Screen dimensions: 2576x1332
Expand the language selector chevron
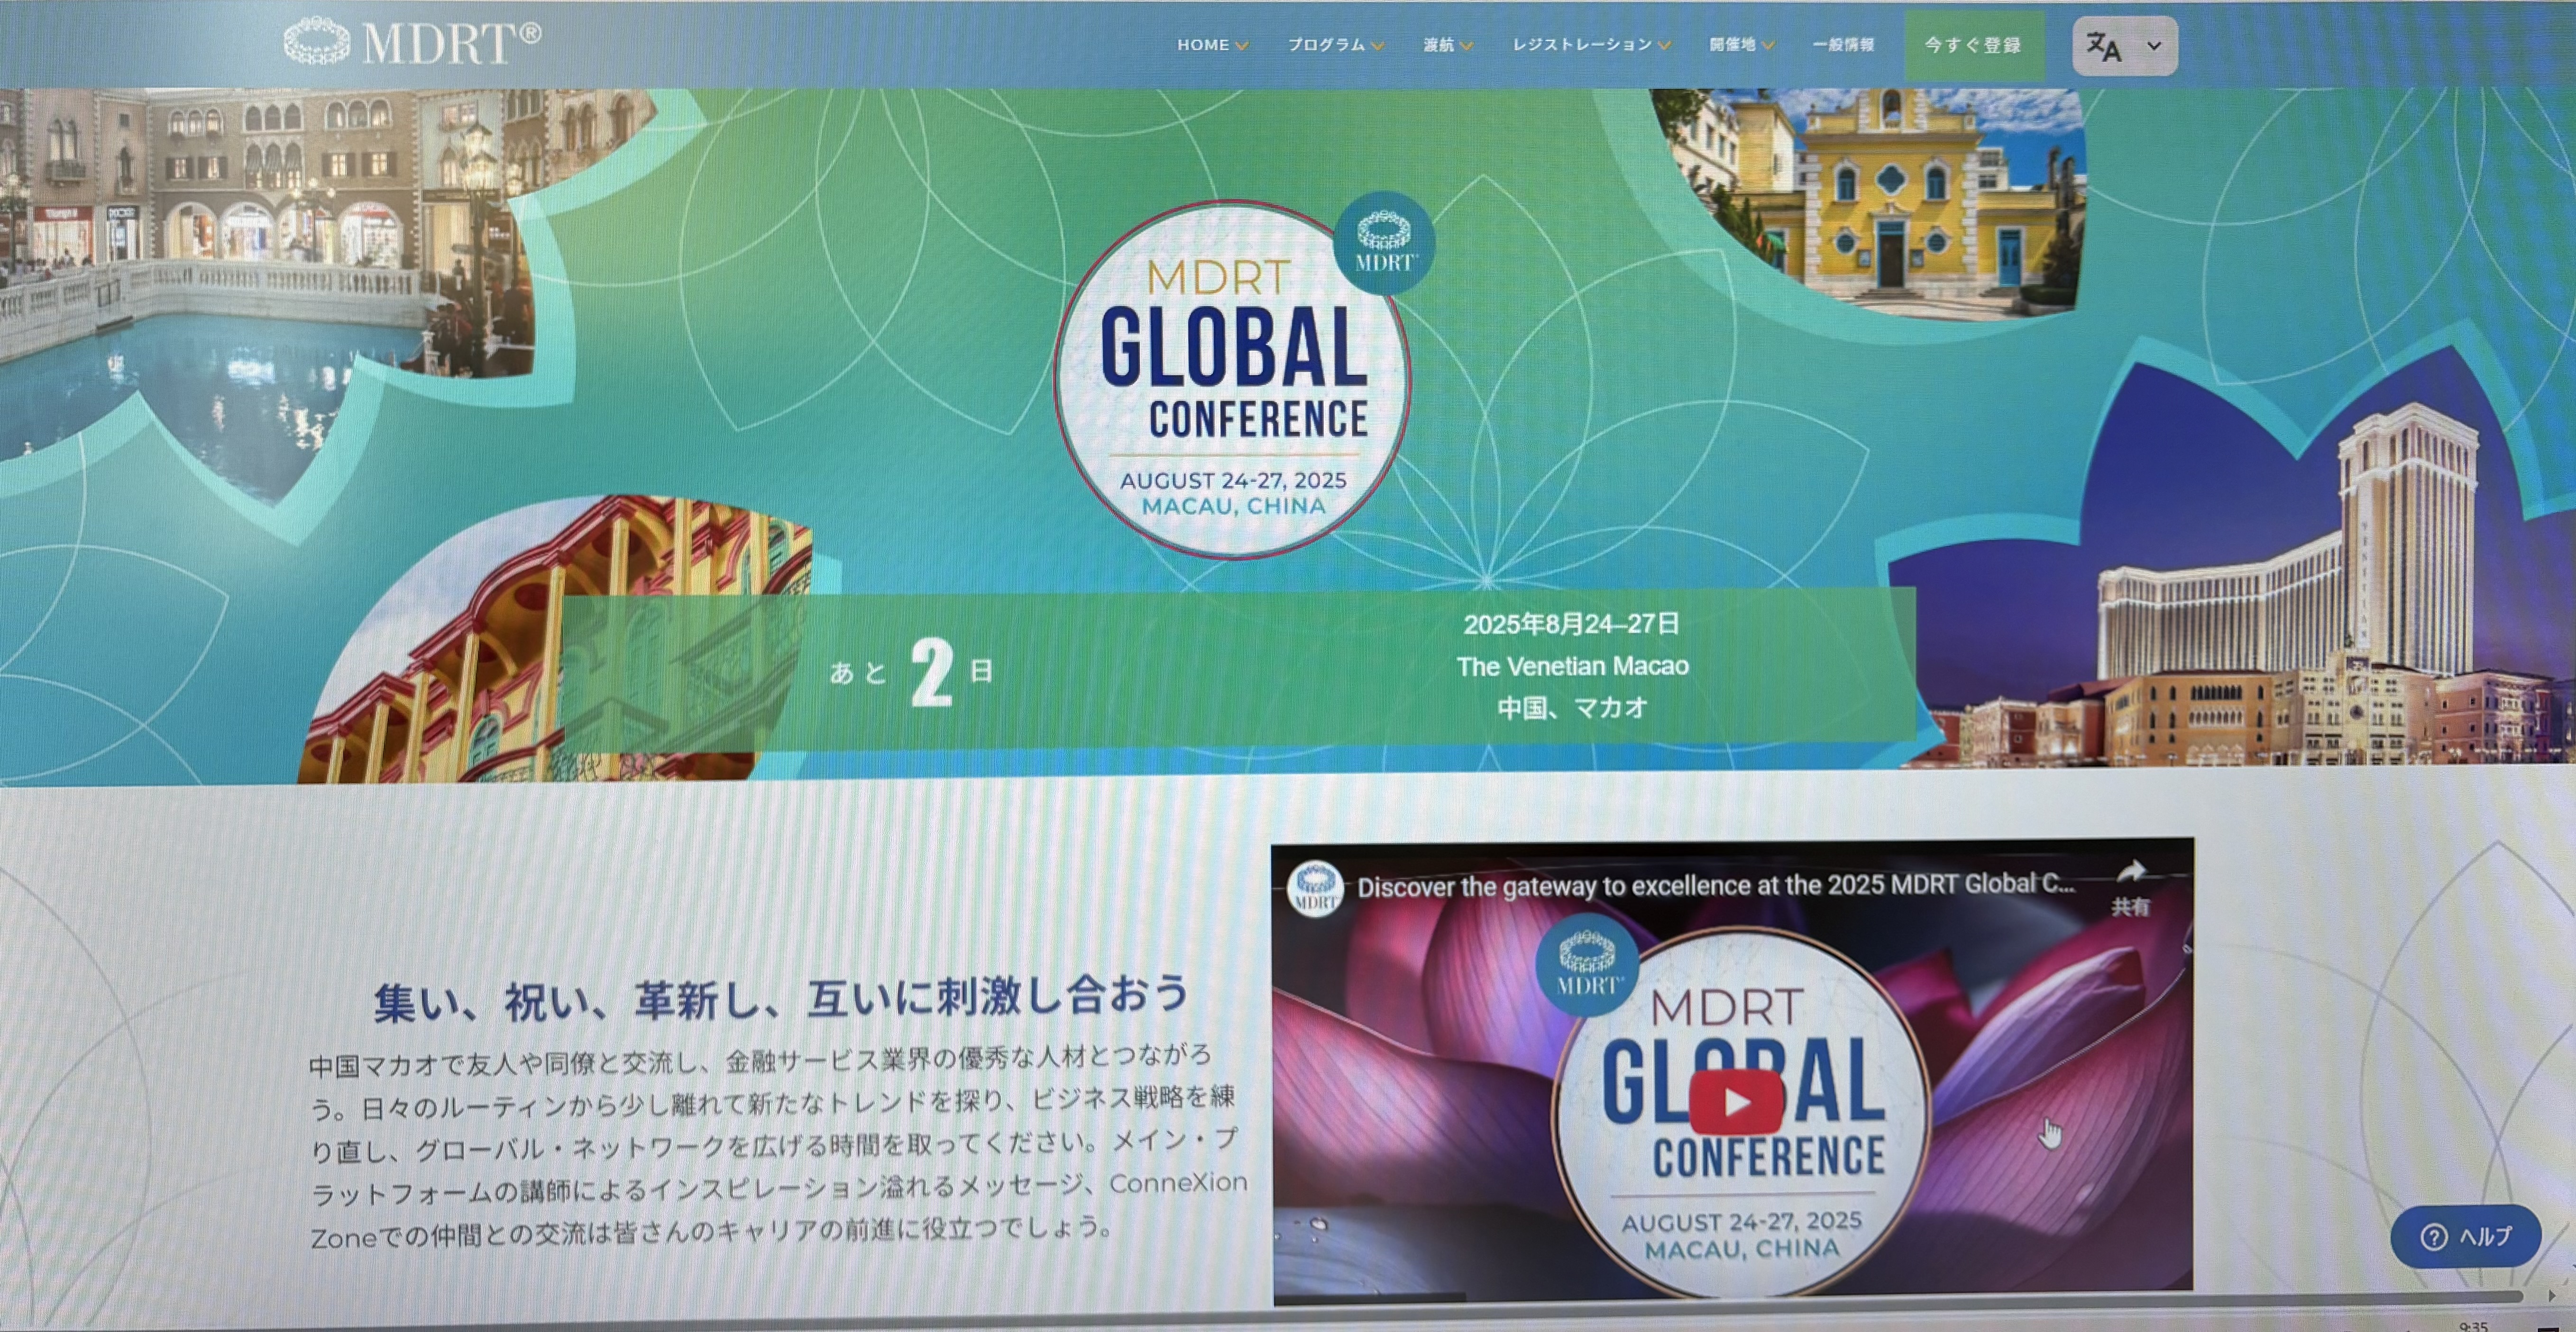(2154, 46)
